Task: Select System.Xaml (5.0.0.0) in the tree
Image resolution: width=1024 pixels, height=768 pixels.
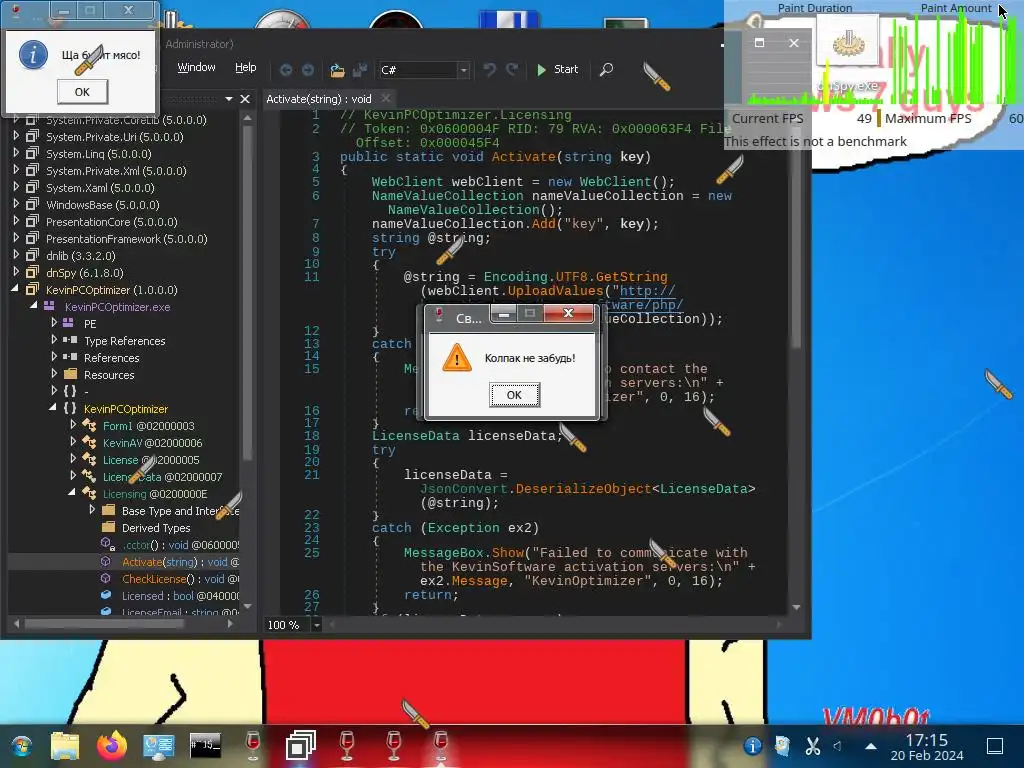Action: click(x=100, y=187)
